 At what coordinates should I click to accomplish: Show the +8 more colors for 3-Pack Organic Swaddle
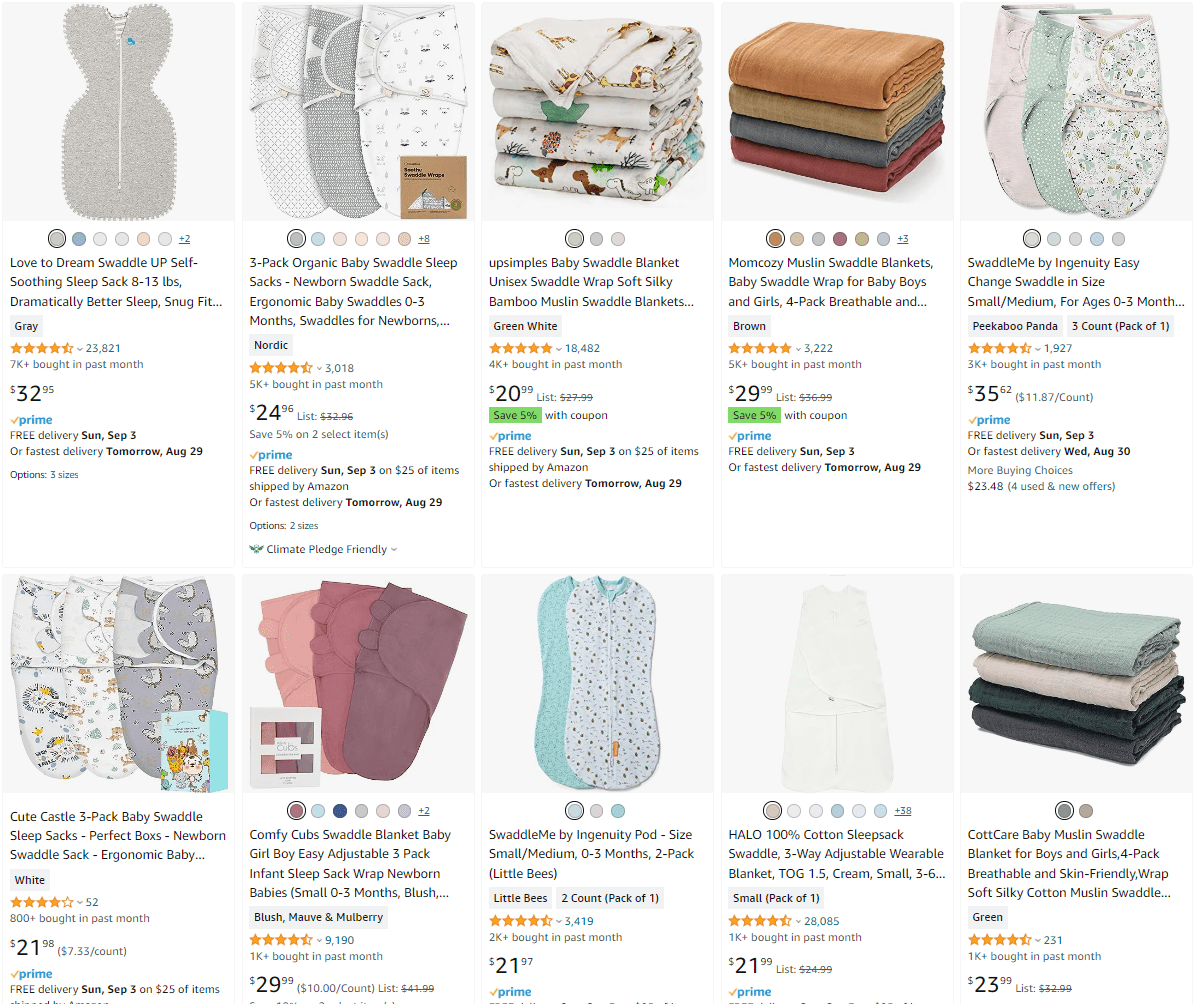tap(424, 239)
